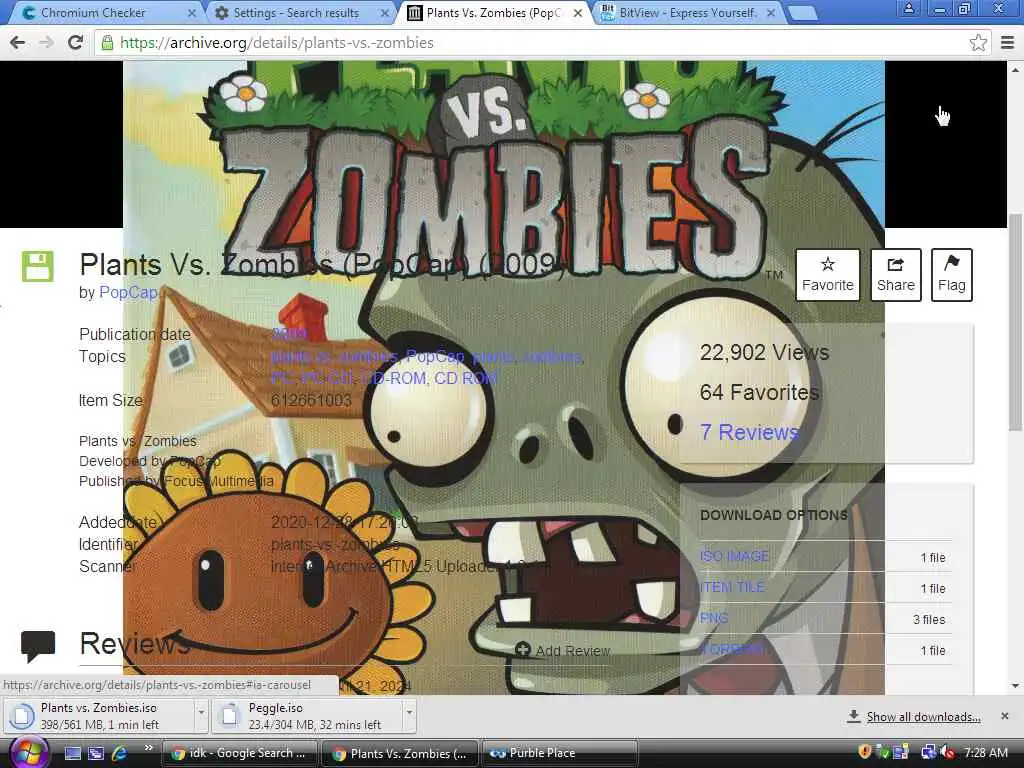This screenshot has height=768, width=1024.
Task: Click Show Desktop in Quick Launch
Action: coord(72,753)
